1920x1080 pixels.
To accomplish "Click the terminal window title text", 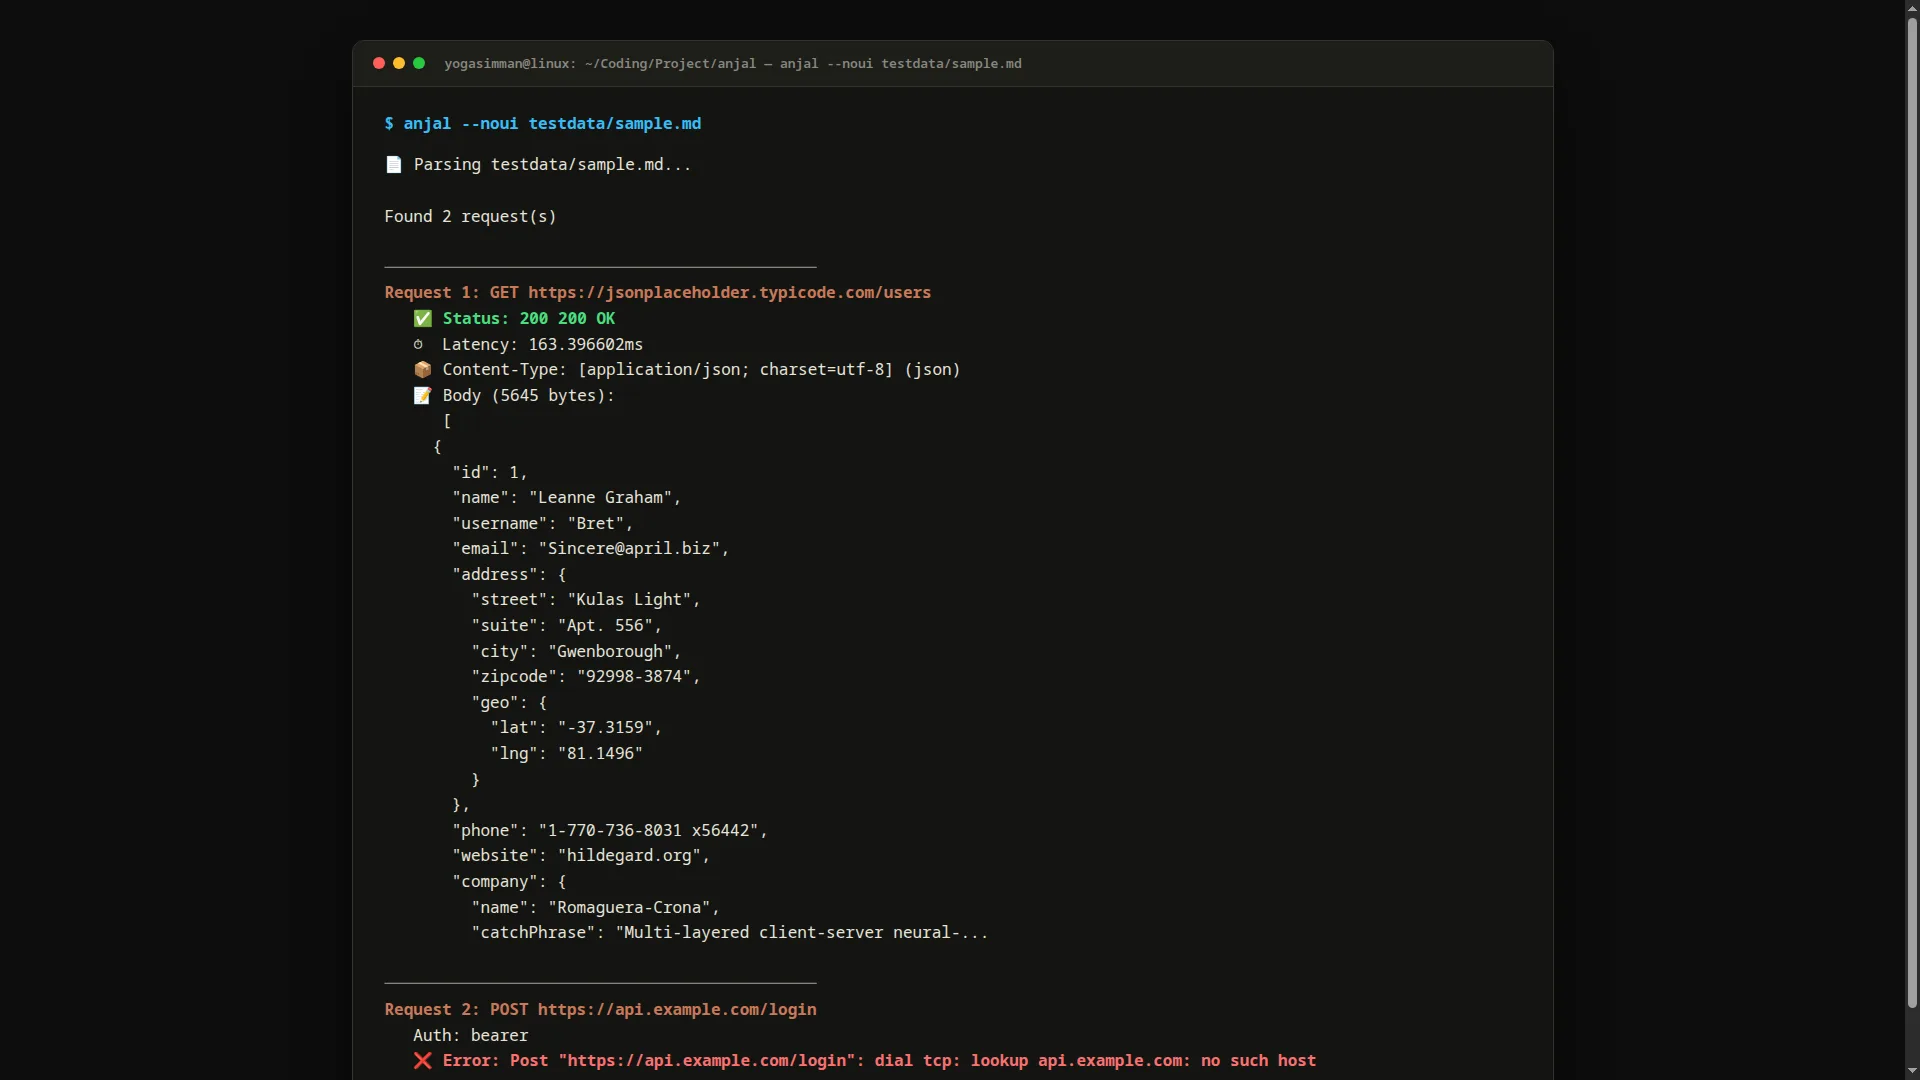I will 733,64.
